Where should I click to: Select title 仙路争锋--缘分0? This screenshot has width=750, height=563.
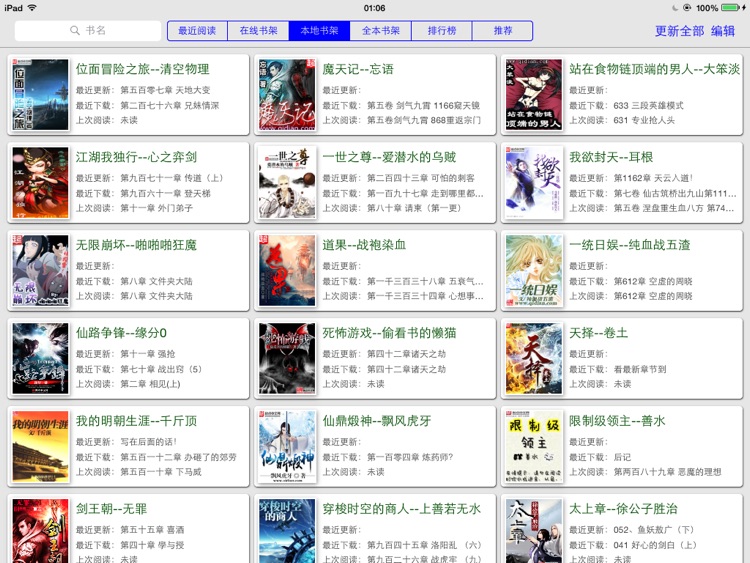pos(121,333)
